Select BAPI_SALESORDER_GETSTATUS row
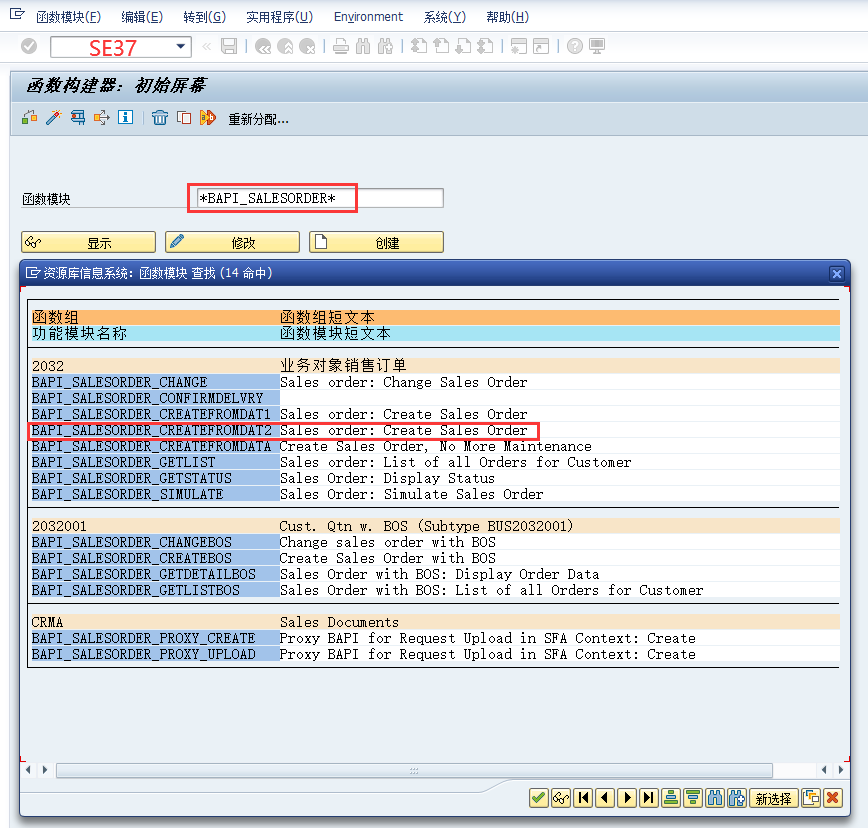This screenshot has height=828, width=868. (436, 479)
